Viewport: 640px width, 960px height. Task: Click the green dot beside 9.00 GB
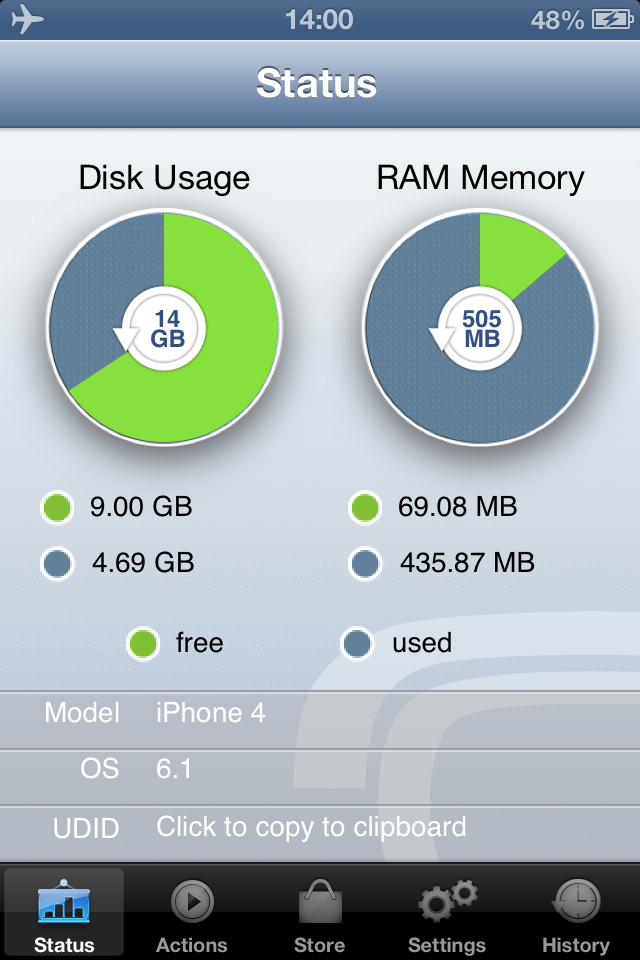tap(58, 507)
